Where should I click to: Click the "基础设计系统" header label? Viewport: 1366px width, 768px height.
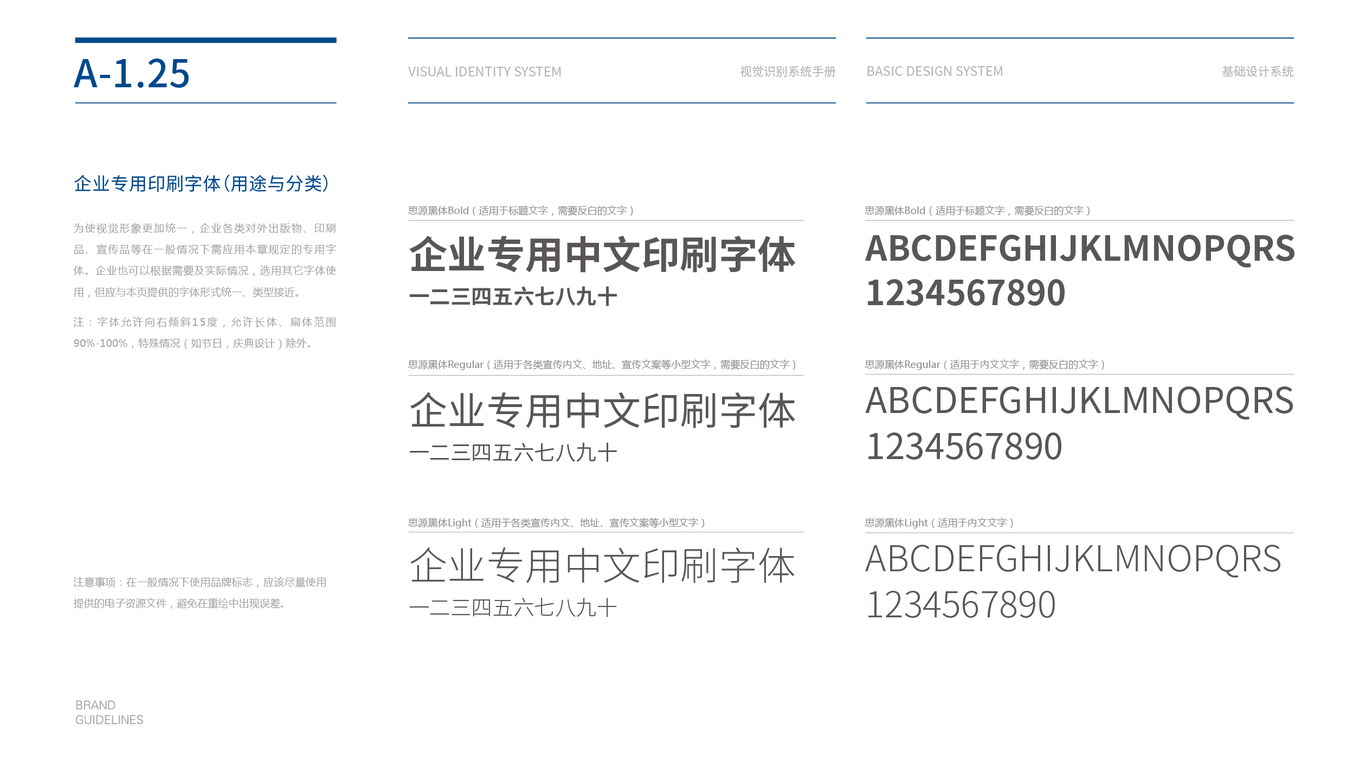tap(1258, 72)
